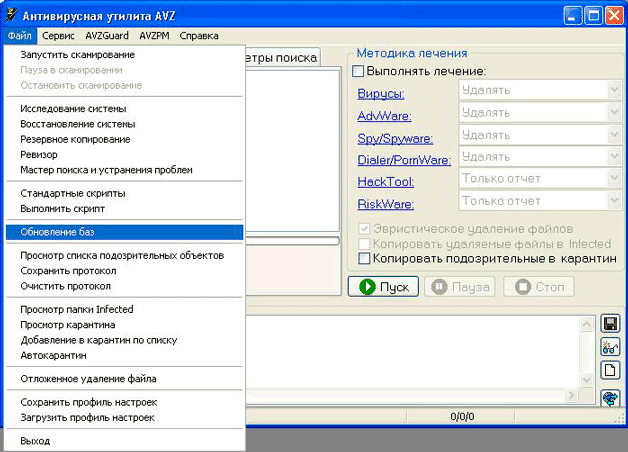This screenshot has width=628, height=452.
Task: Select 'Обновление баз' menu item
Action: coord(125,232)
